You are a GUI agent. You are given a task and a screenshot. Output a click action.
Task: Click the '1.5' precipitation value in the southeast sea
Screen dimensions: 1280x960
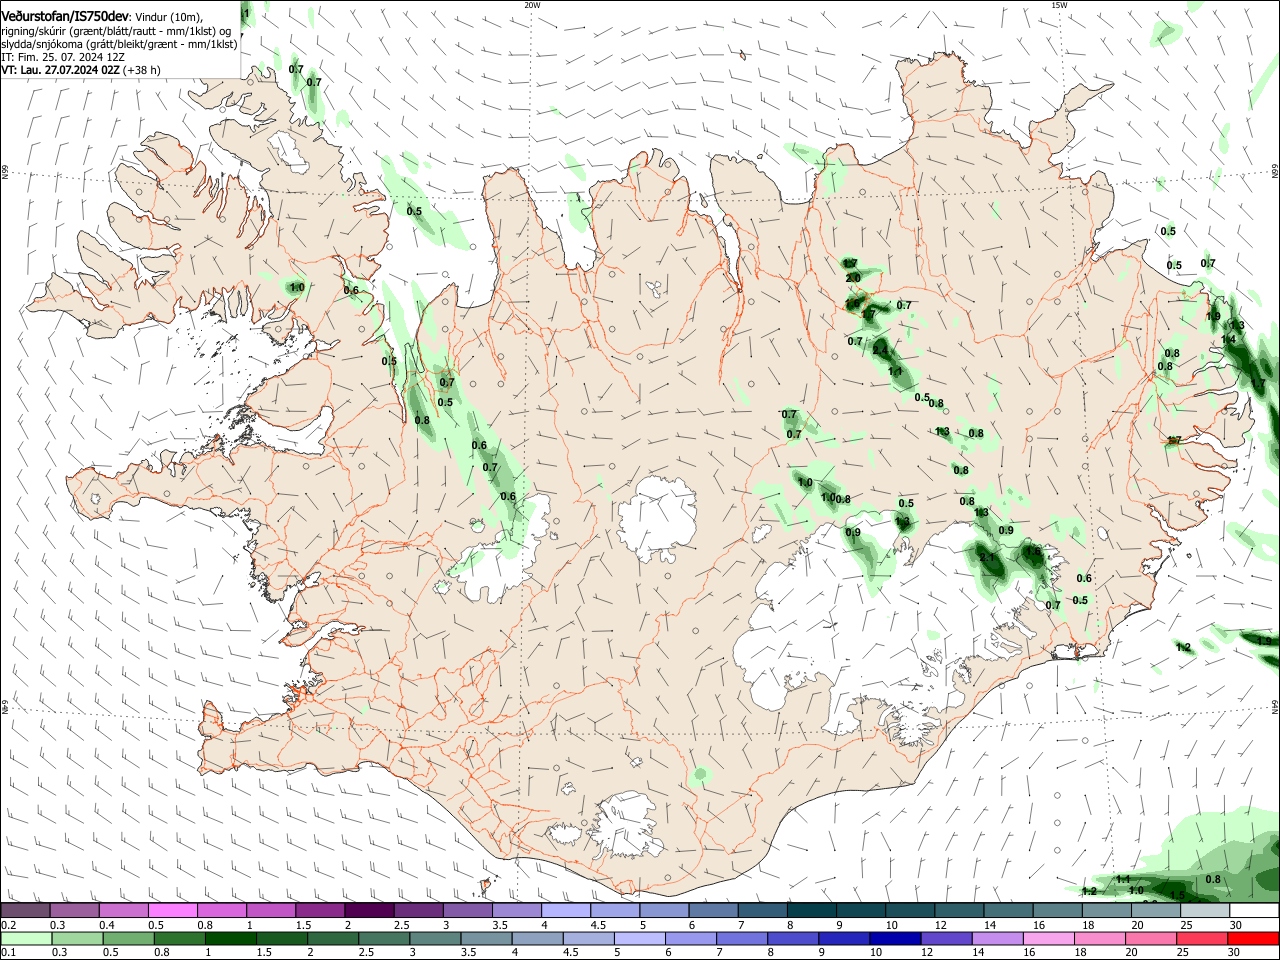pyautogui.click(x=1177, y=896)
